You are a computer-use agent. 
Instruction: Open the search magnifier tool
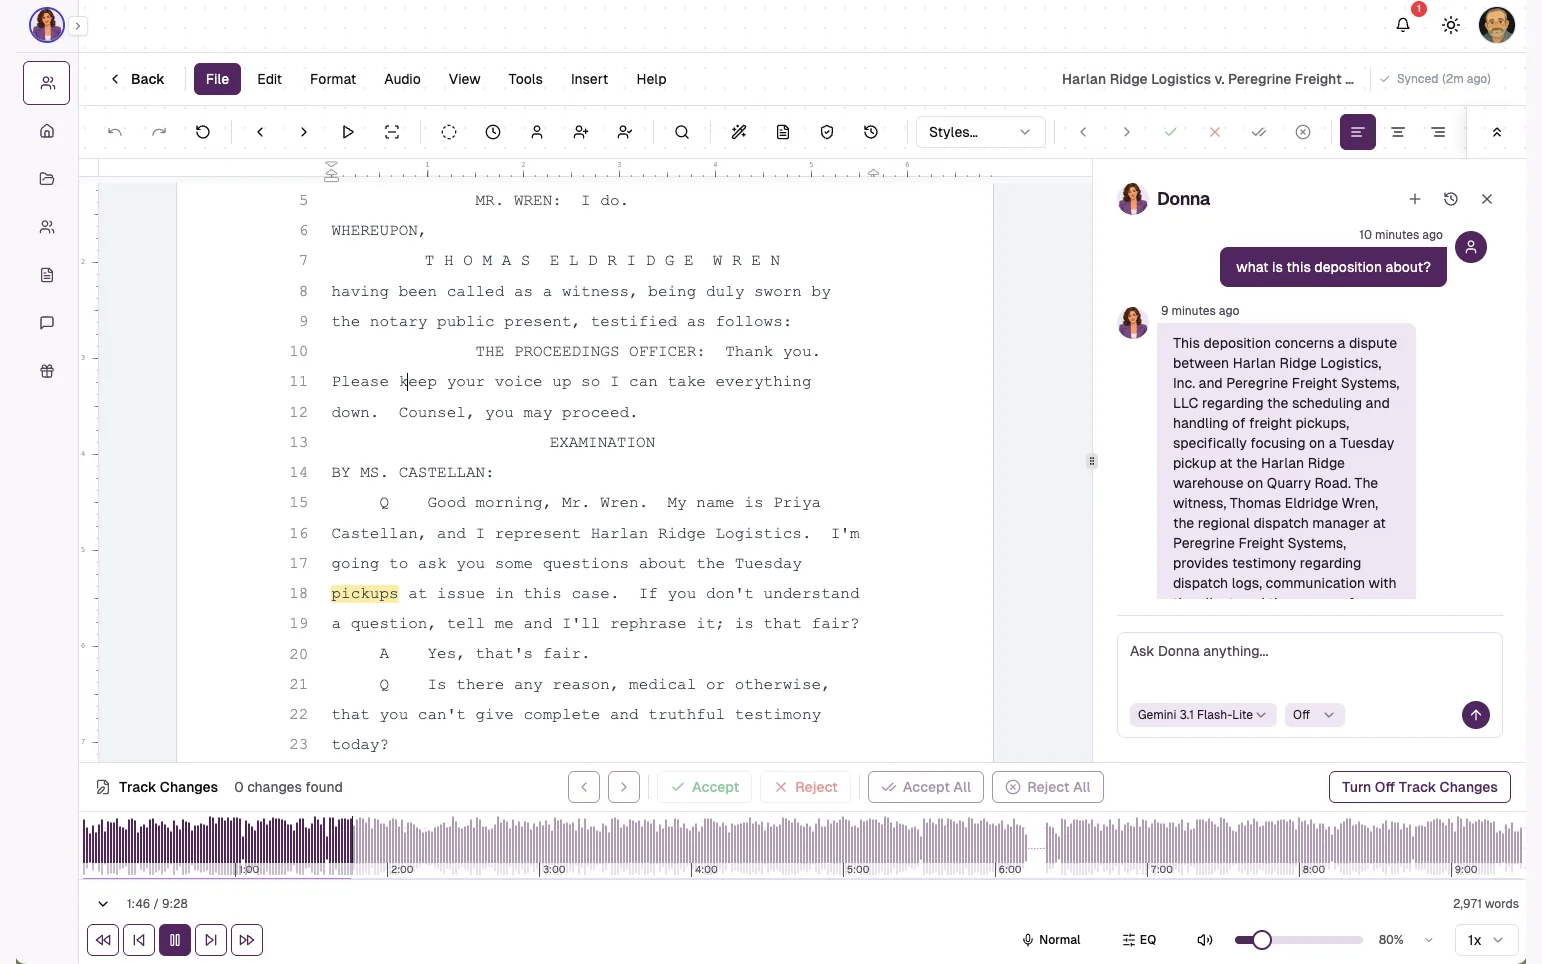(682, 132)
